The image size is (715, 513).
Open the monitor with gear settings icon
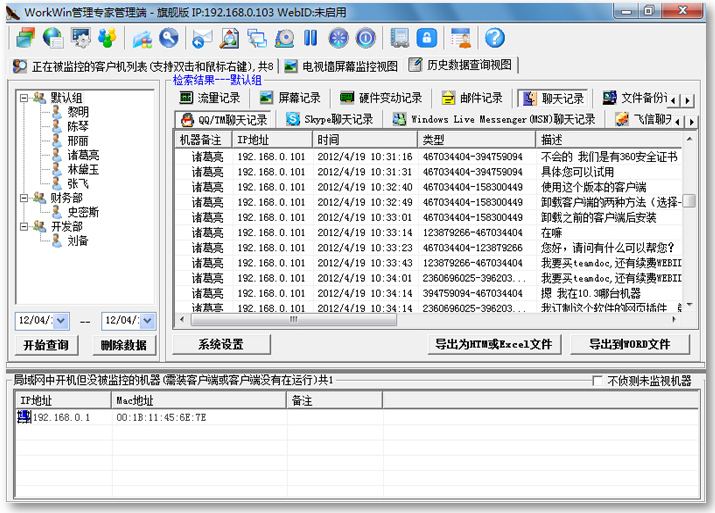(x=80, y=38)
